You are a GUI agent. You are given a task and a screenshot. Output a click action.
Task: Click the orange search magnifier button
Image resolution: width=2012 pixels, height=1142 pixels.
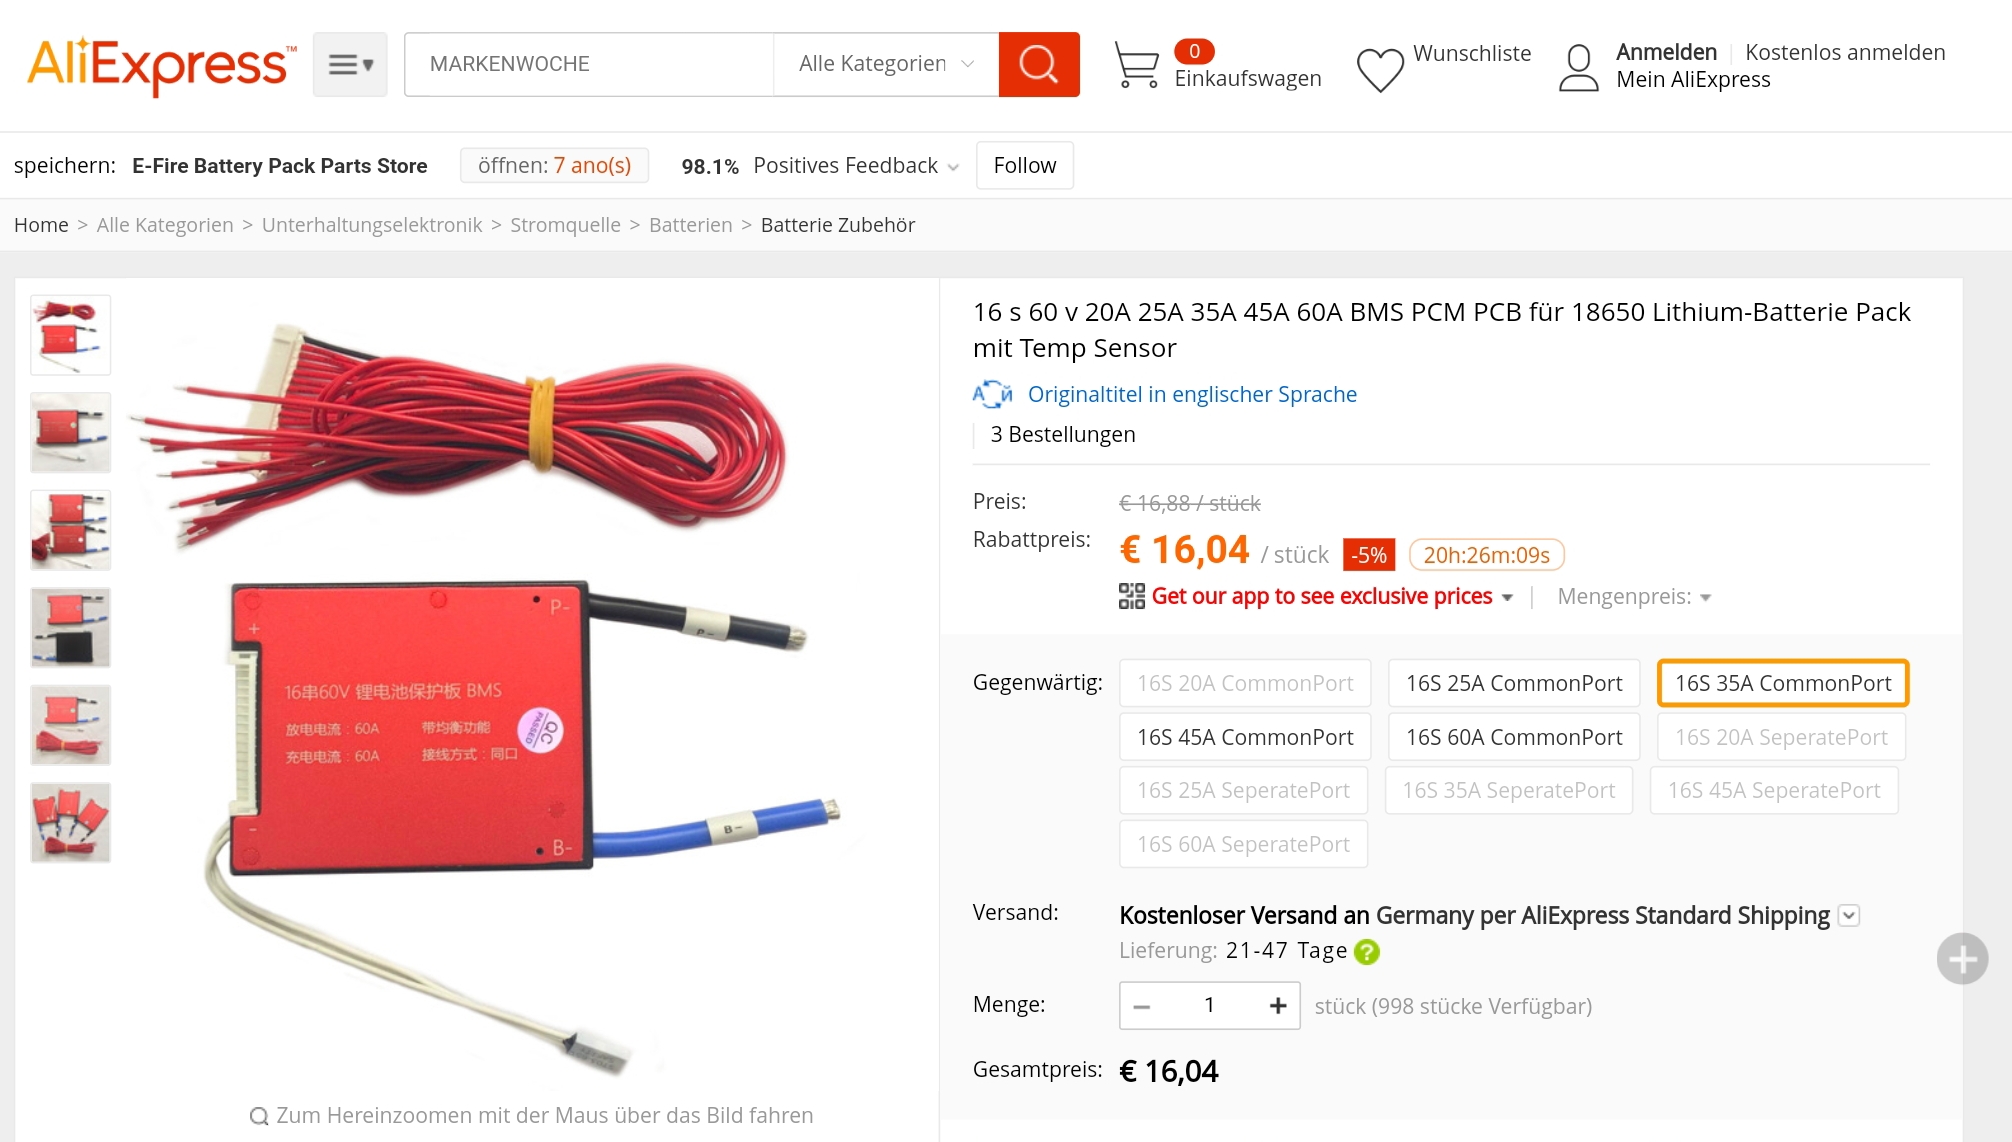pyautogui.click(x=1038, y=64)
